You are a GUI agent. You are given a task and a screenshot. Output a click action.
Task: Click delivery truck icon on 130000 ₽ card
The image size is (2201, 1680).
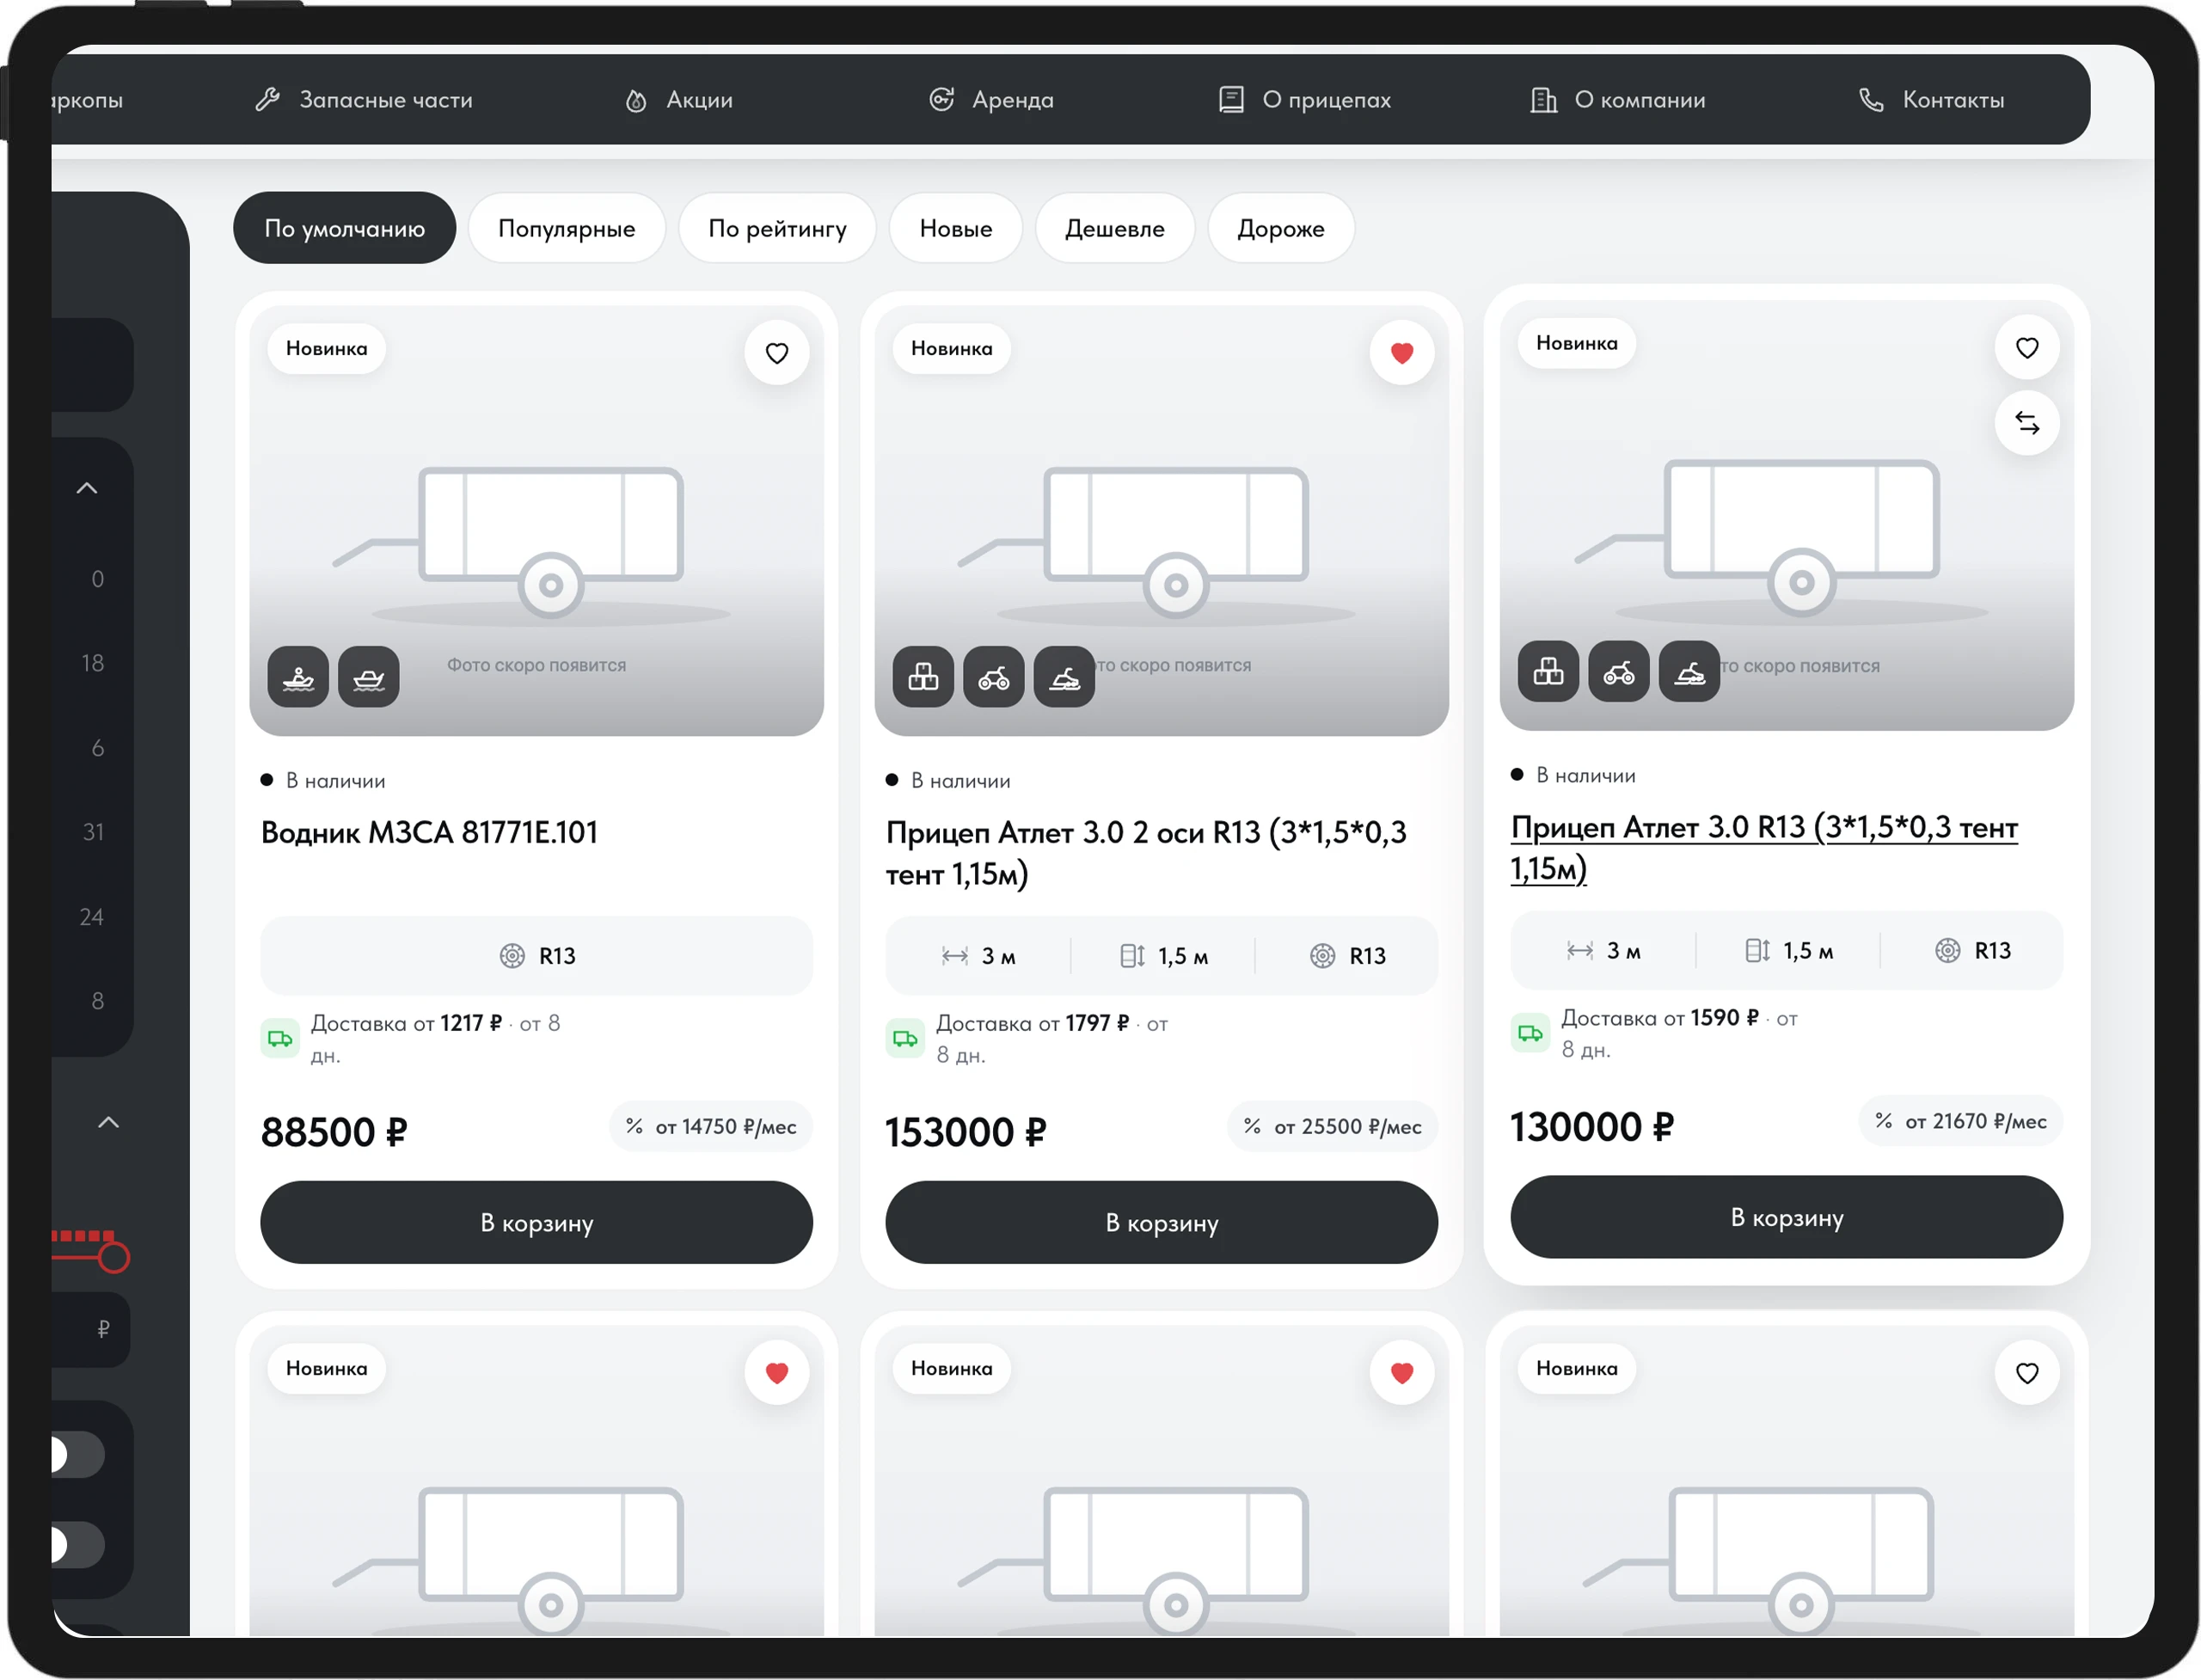[x=1530, y=1033]
